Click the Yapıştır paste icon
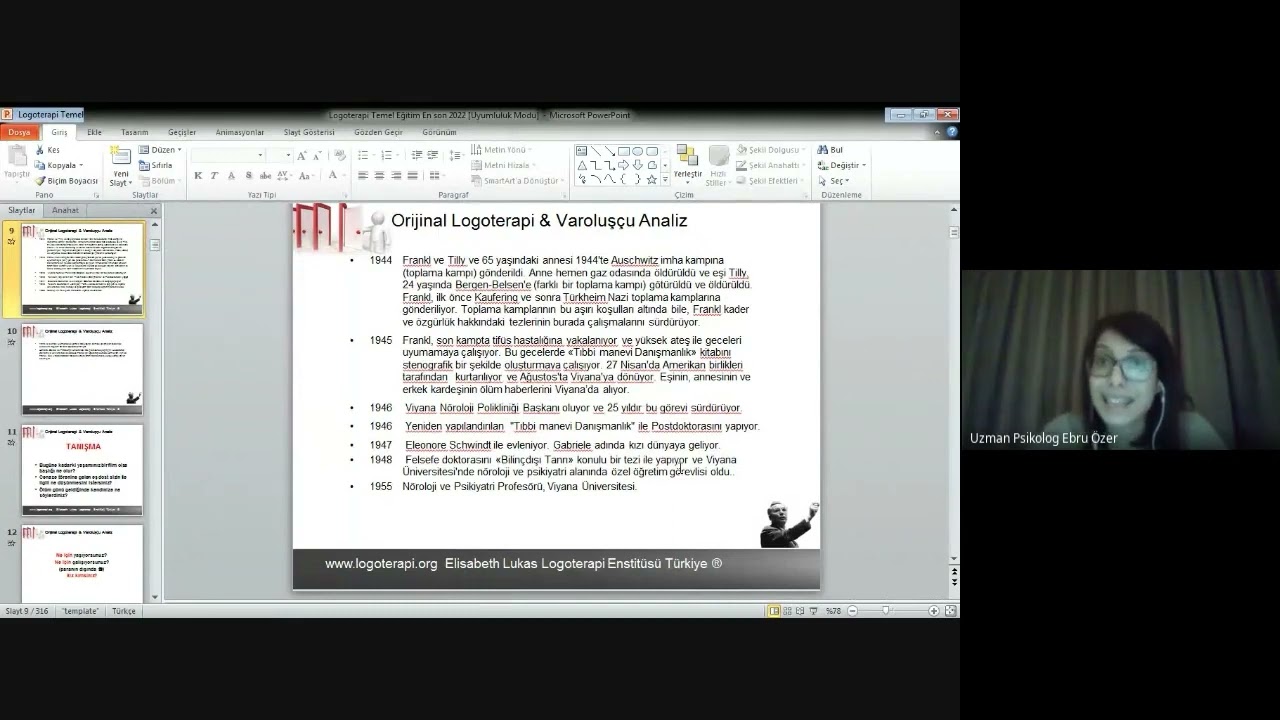Screen dimensions: 1280x720 click(16, 157)
